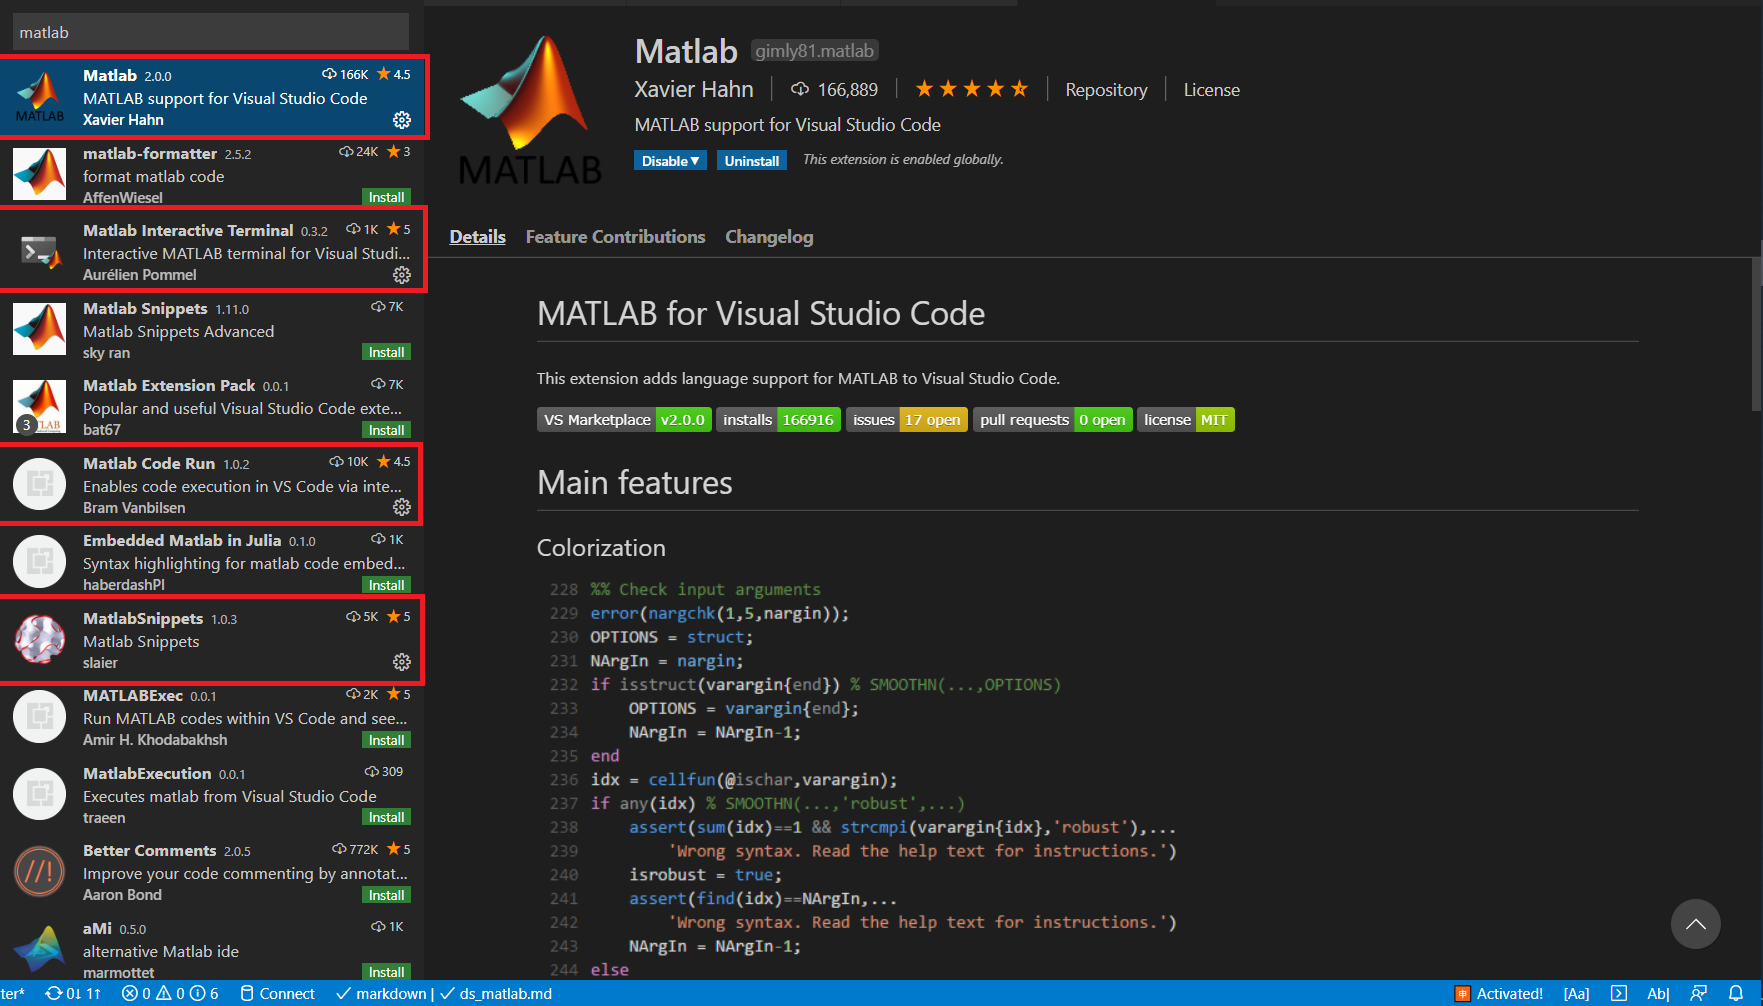
Task: Click the Ab| status bar item
Action: 1658,993
